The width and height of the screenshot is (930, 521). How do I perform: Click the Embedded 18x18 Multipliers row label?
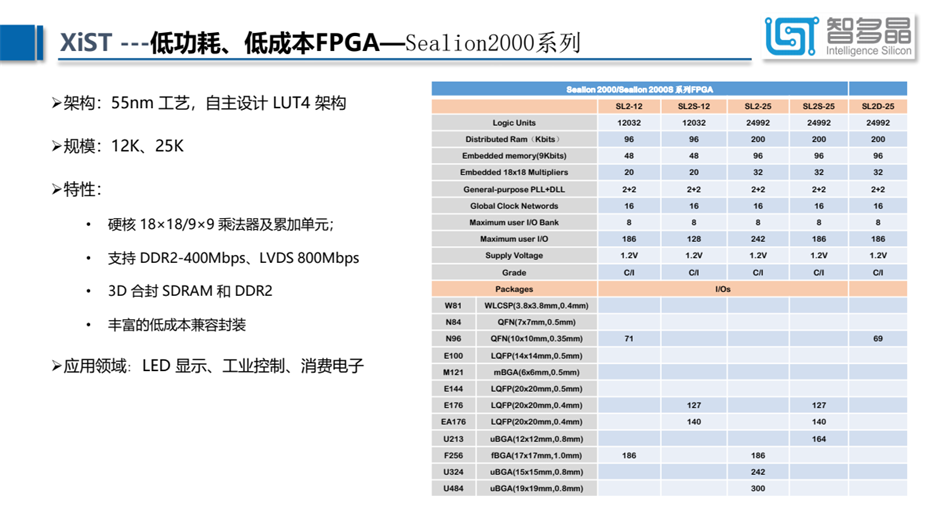(x=513, y=173)
